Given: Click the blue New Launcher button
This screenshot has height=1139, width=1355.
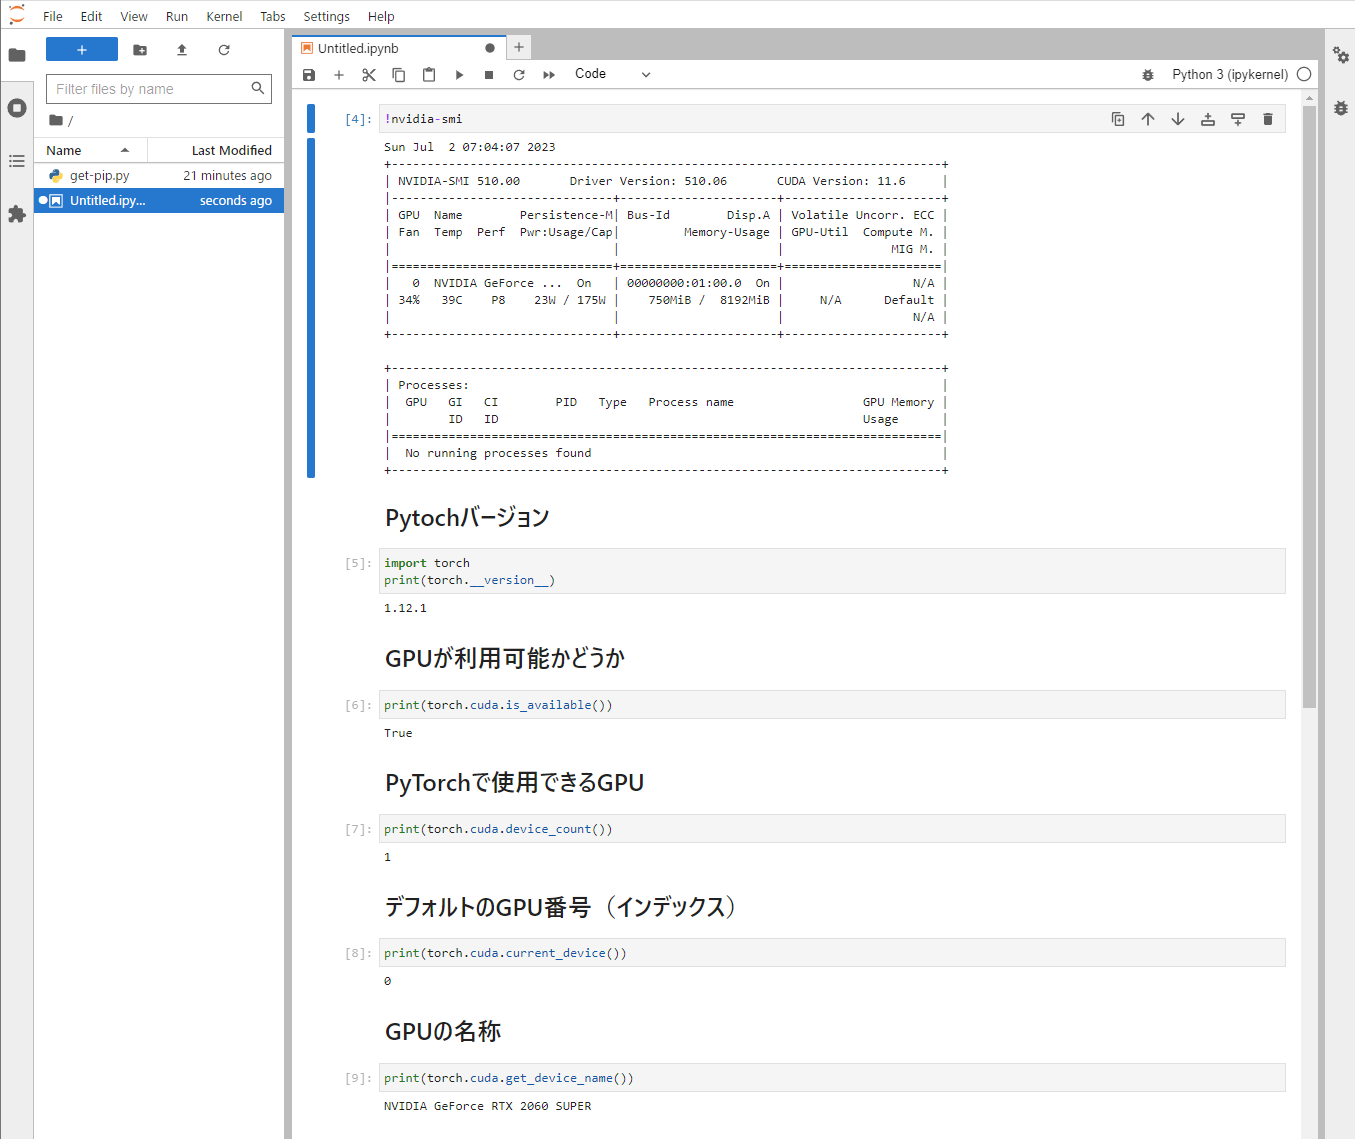Looking at the screenshot, I should (82, 49).
